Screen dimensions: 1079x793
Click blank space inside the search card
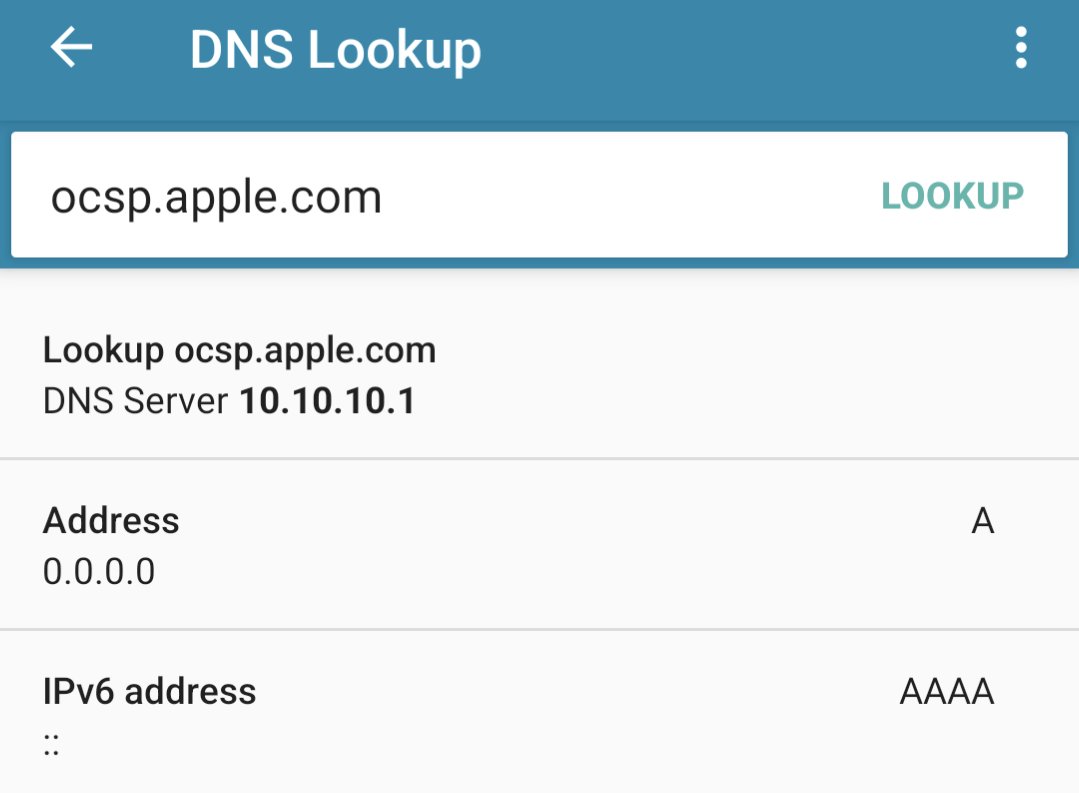(x=620, y=197)
